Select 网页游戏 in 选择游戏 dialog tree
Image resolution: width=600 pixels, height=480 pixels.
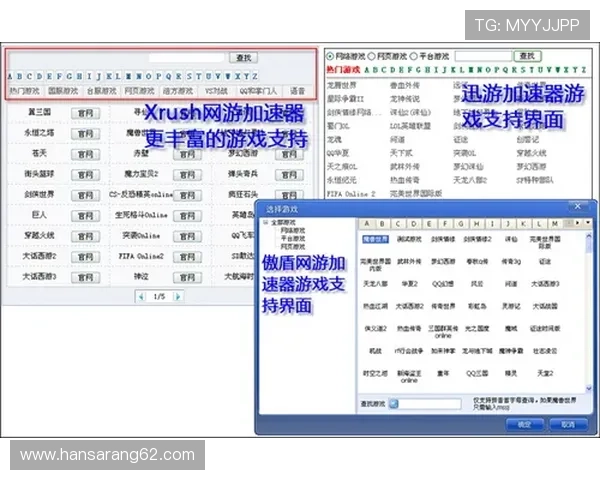[x=293, y=247]
